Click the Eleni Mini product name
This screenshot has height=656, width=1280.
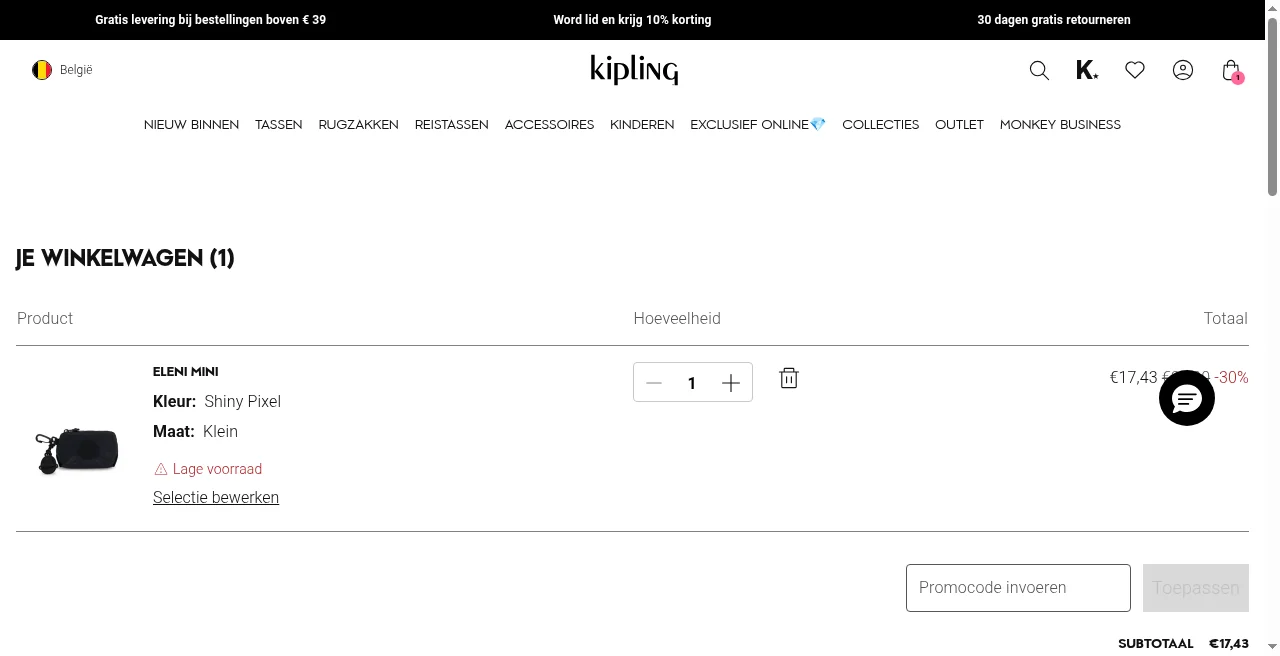point(186,371)
